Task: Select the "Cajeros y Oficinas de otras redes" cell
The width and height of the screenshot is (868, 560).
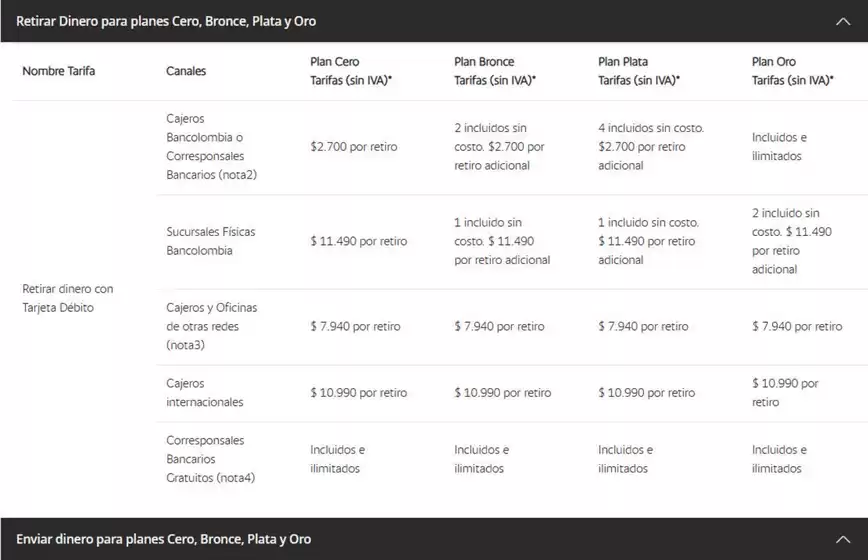Action: [205, 326]
